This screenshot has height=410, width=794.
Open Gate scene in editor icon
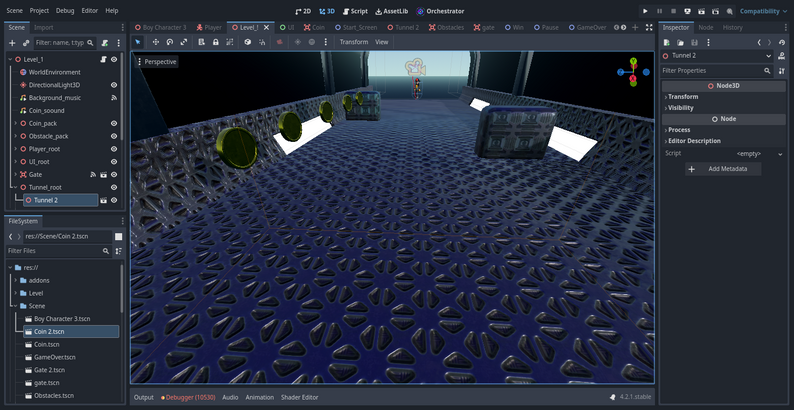pyautogui.click(x=104, y=175)
